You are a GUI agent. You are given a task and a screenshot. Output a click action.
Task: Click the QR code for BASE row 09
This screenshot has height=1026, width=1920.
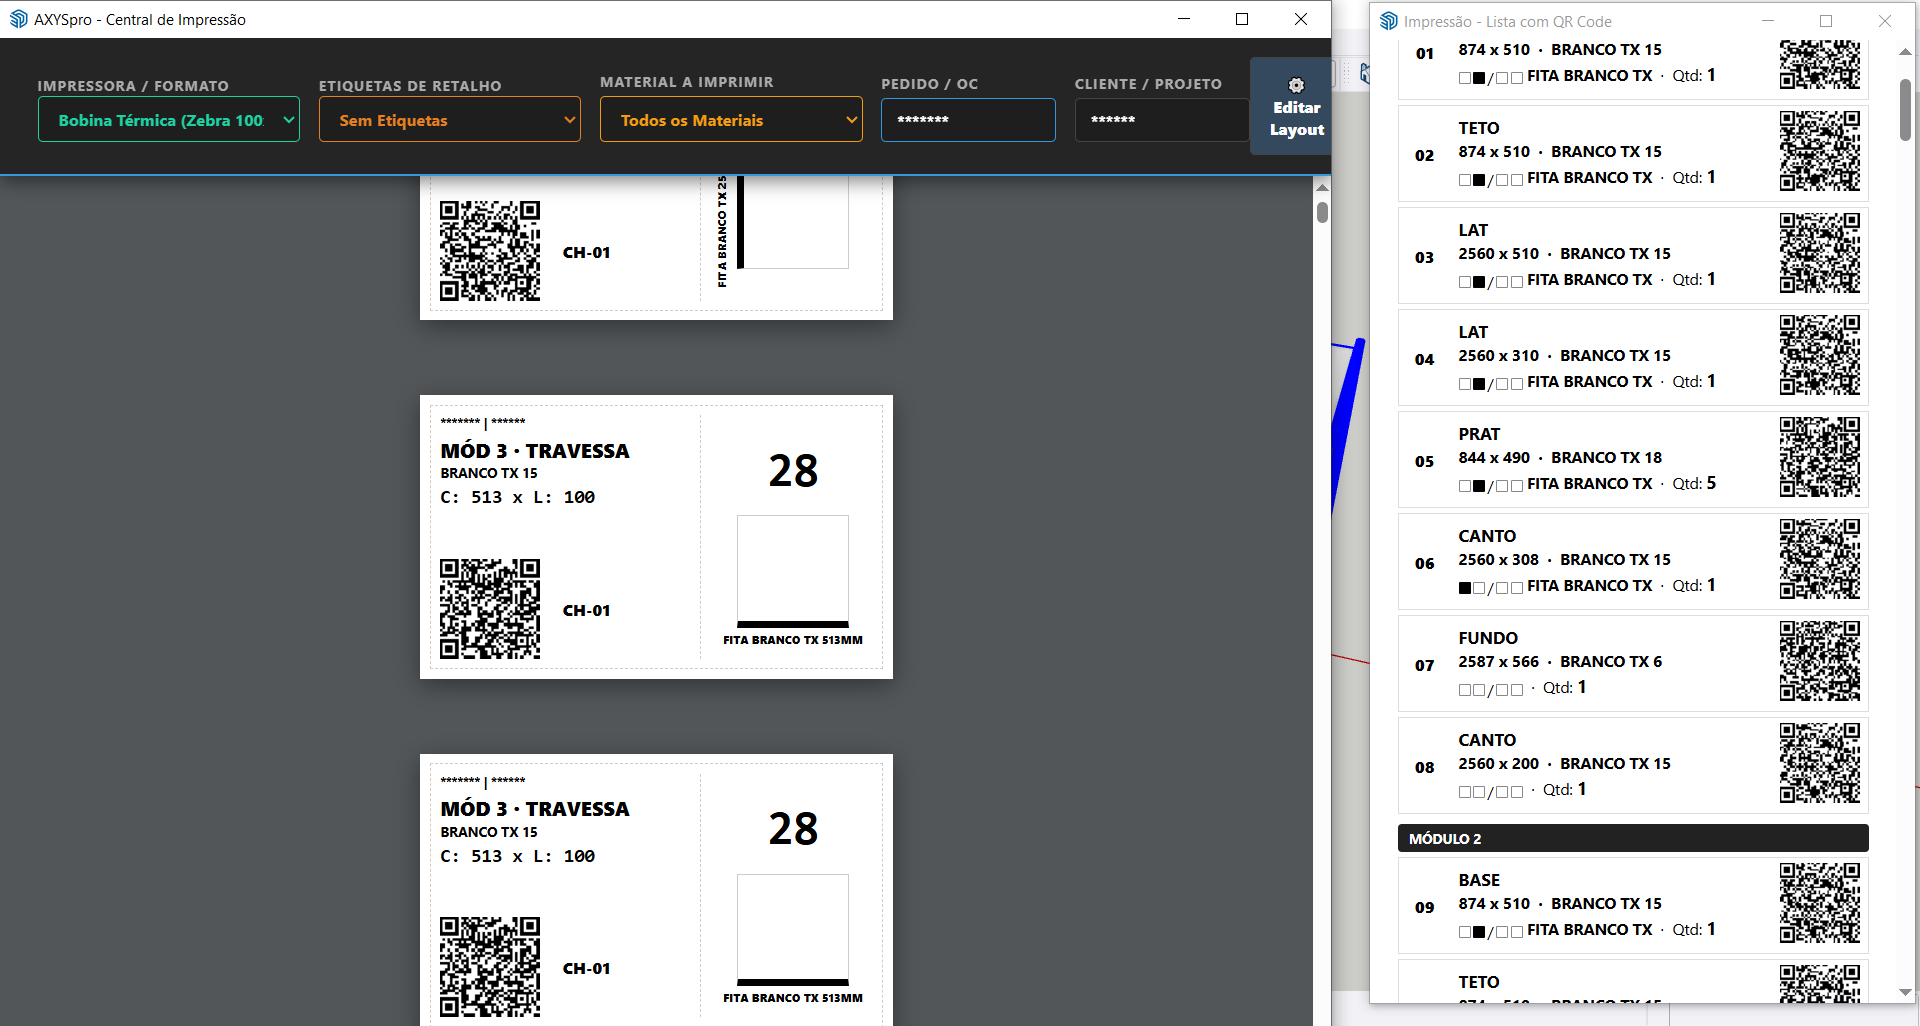point(1820,903)
